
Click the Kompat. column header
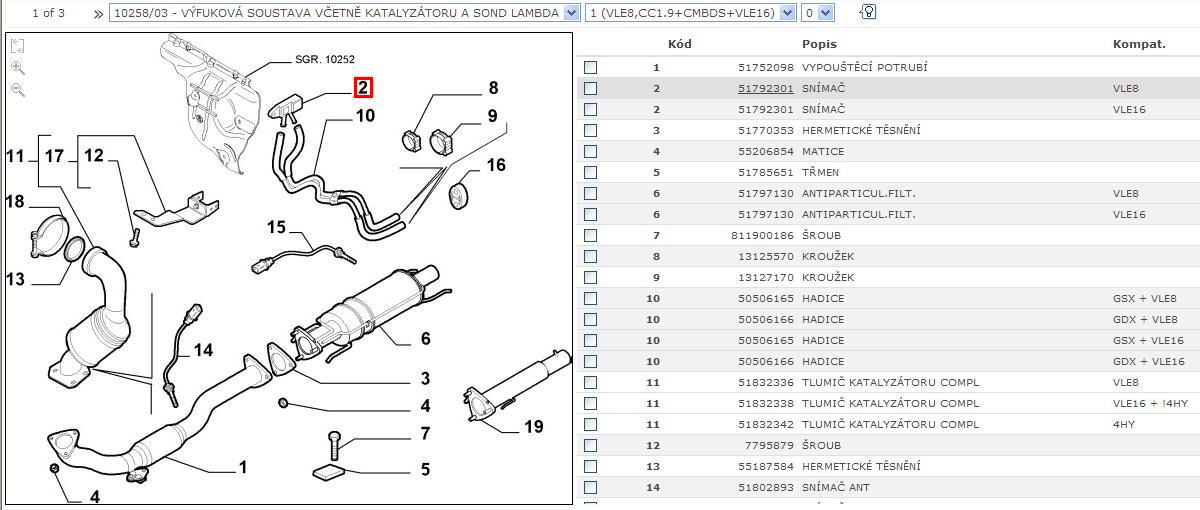pyautogui.click(x=1139, y=44)
